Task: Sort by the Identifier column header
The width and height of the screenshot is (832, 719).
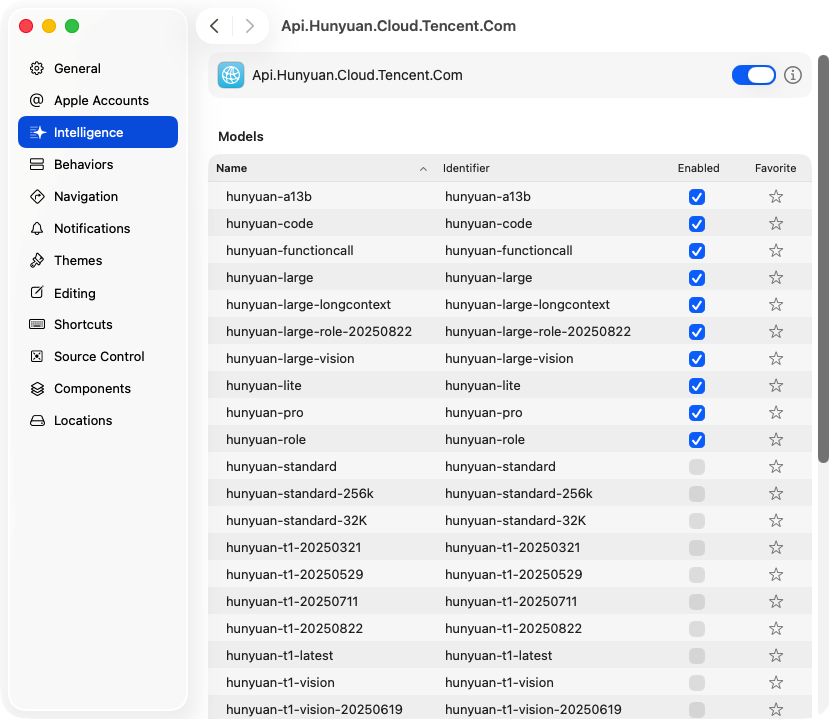Action: pos(466,168)
